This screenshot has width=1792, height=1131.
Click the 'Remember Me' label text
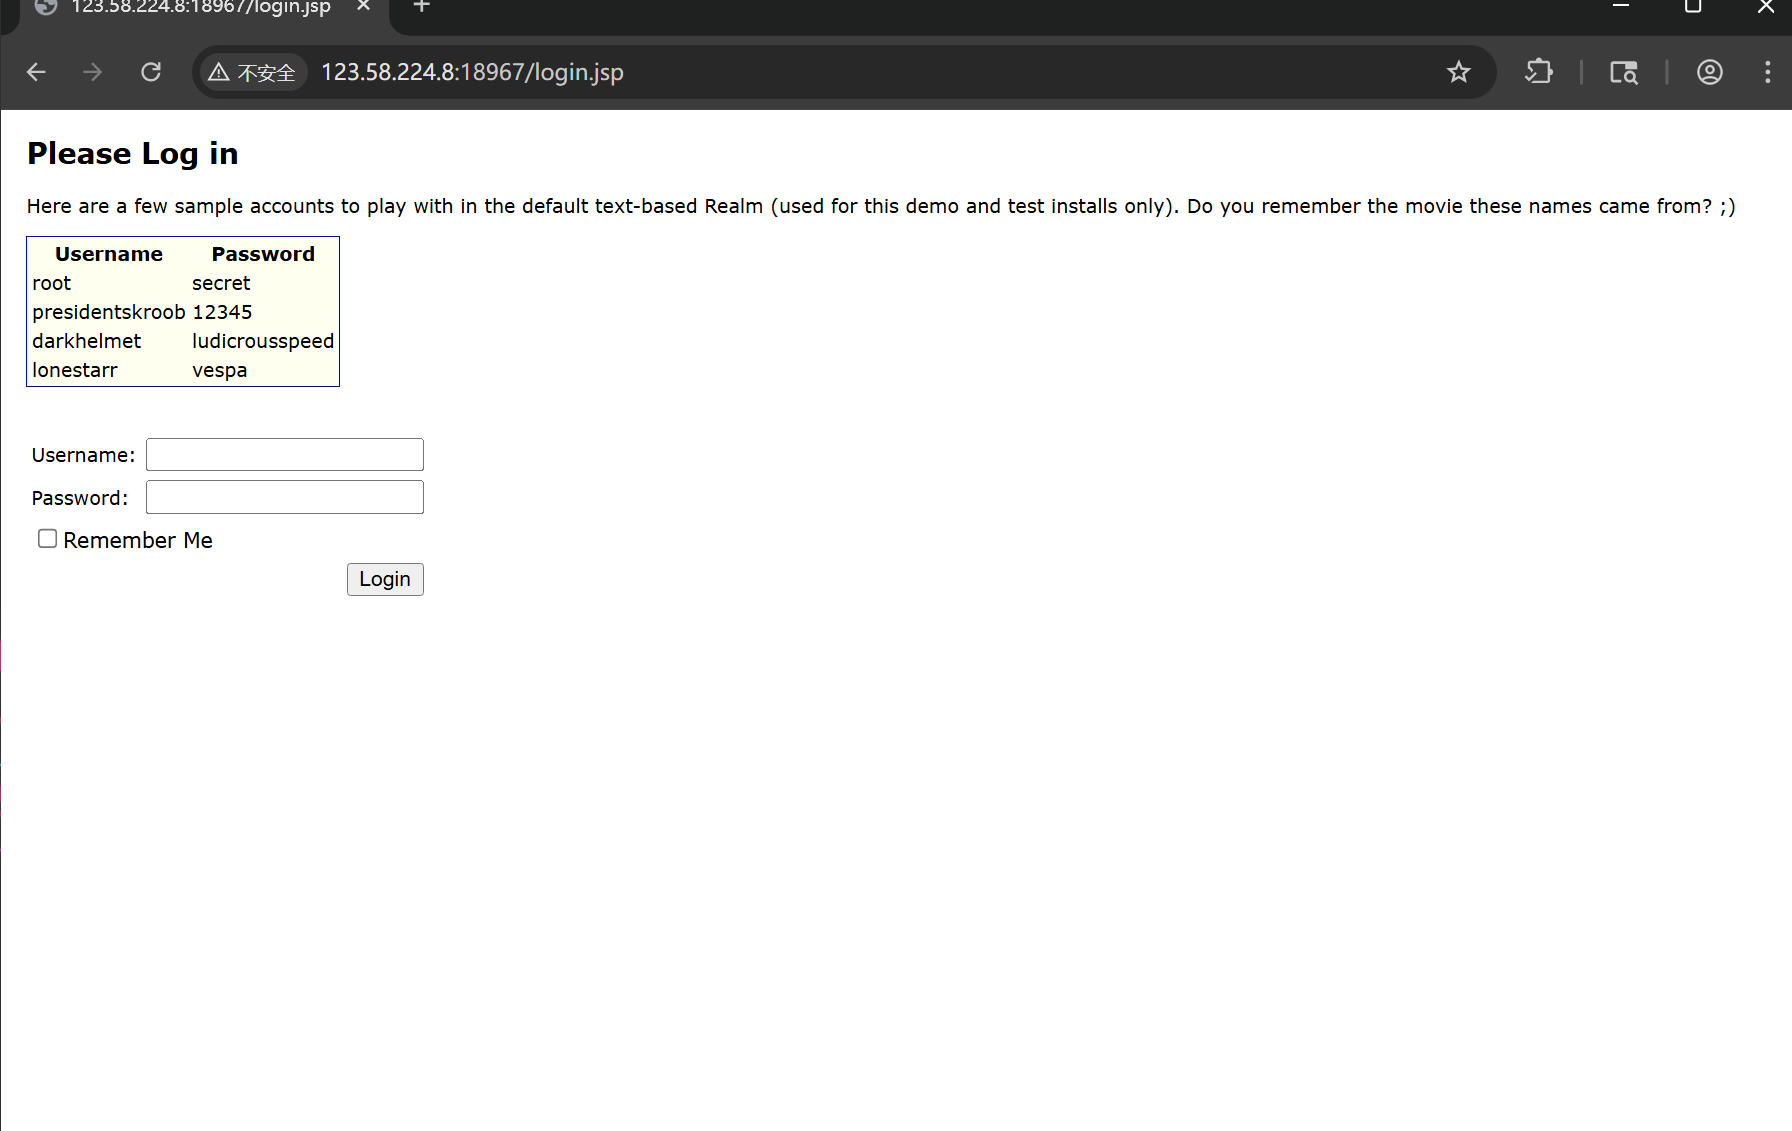click(x=138, y=540)
